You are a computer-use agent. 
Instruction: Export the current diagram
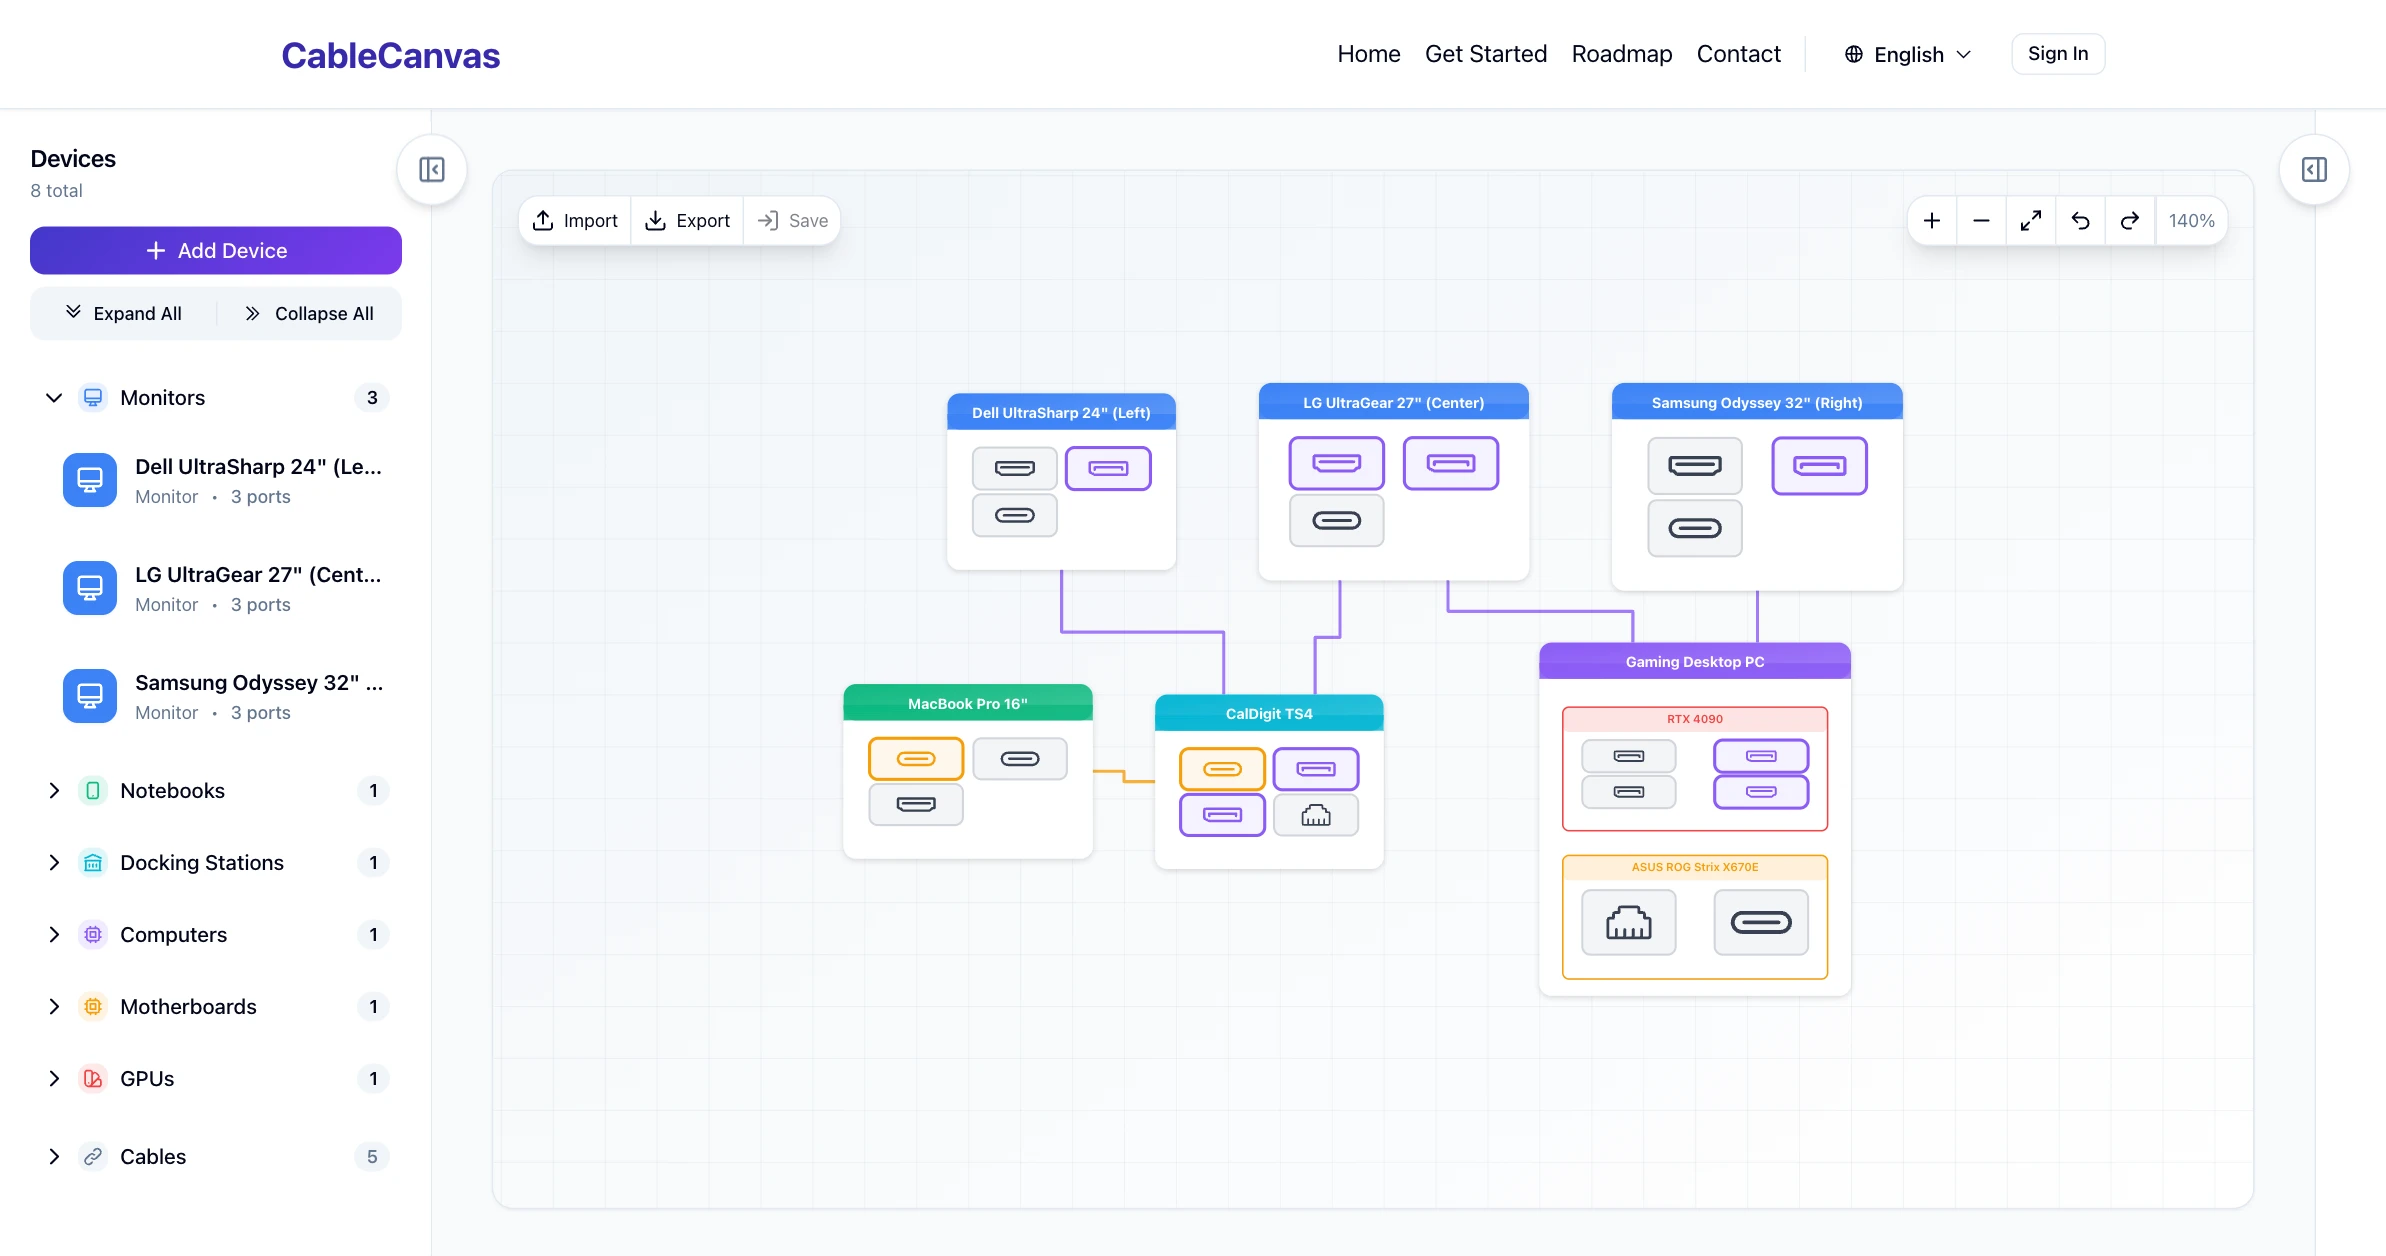point(688,221)
